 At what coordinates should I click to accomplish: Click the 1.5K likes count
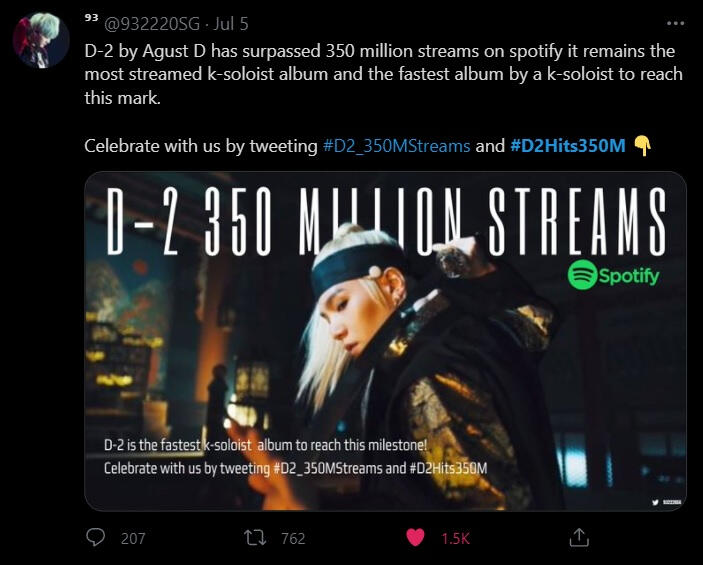[x=455, y=538]
